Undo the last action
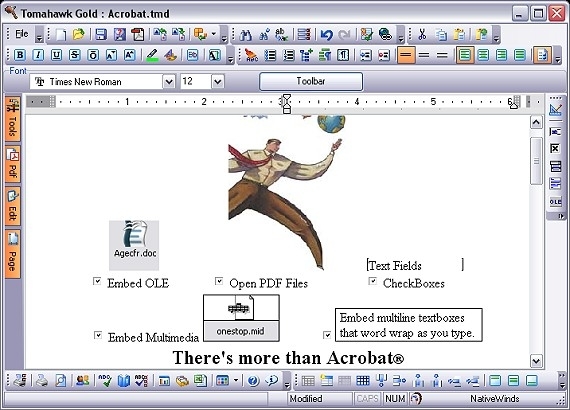The width and height of the screenshot is (570, 410). (326, 35)
